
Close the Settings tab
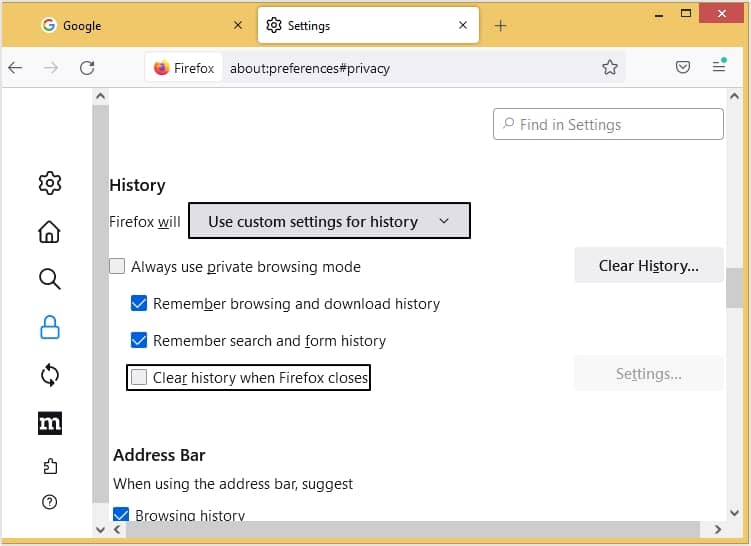point(463,25)
